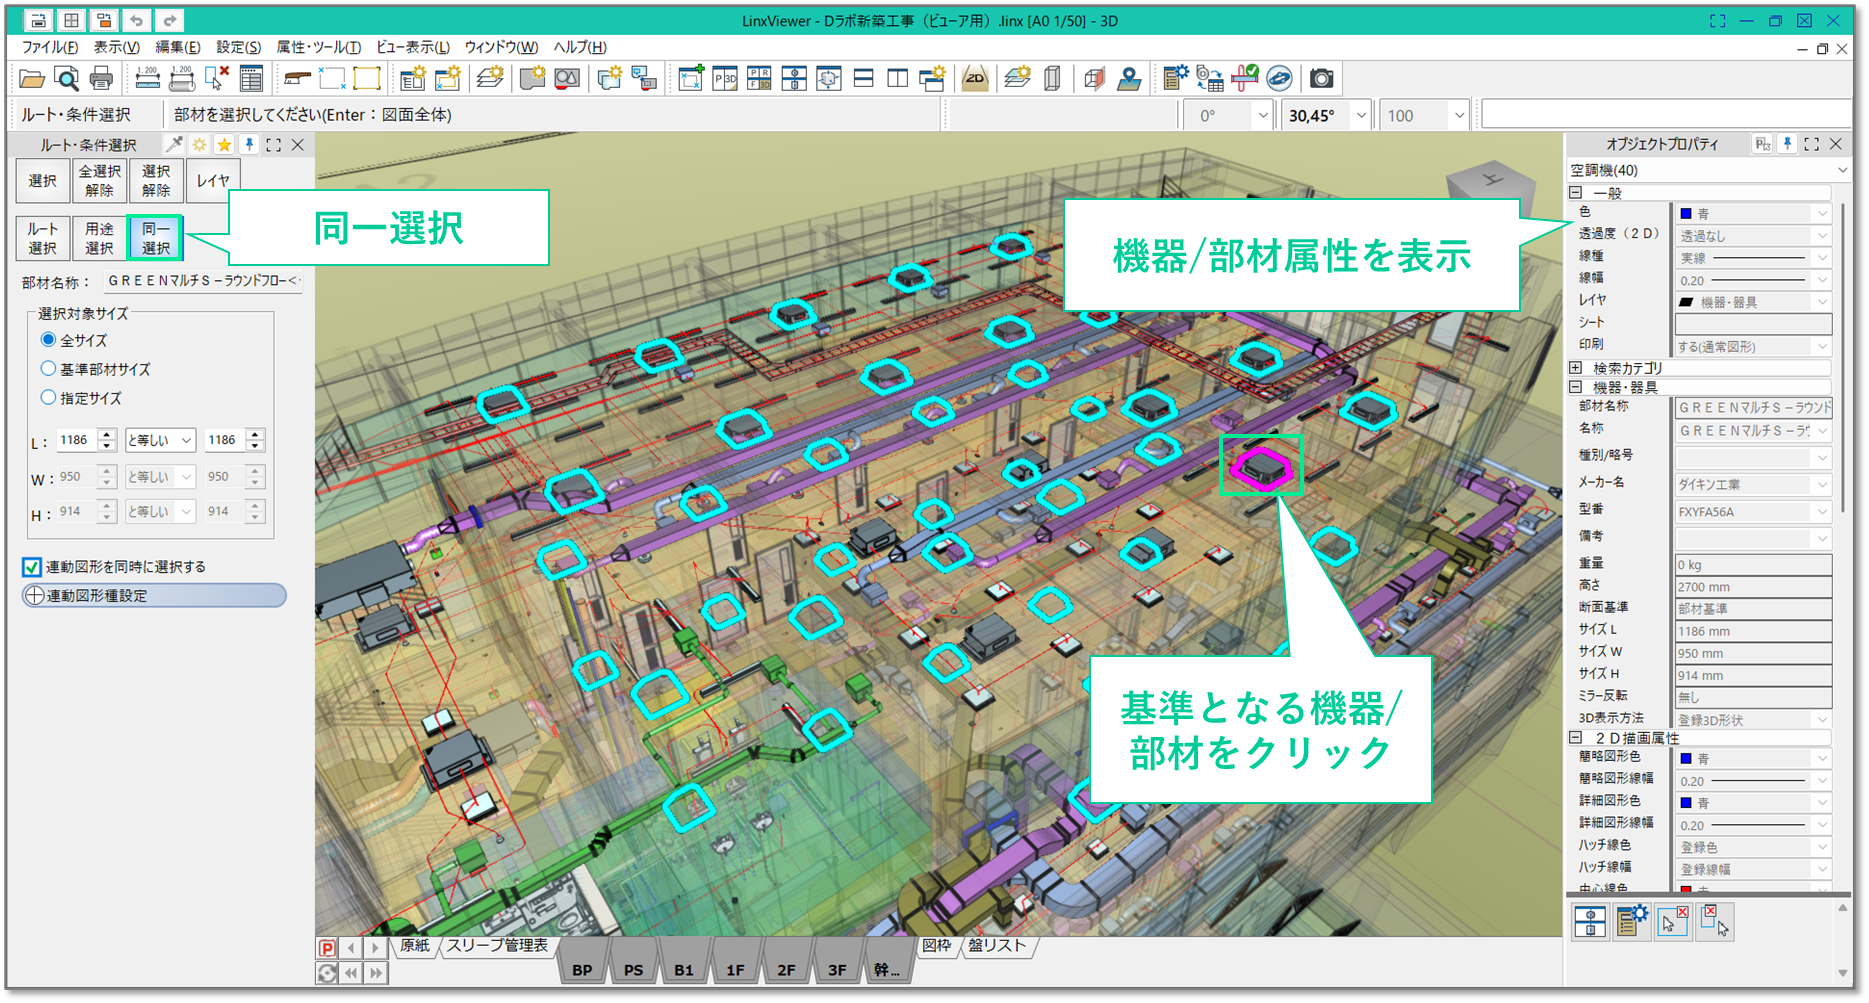The image size is (1869, 1003).
Task: Collapse the 機器・器具 property section
Action: pos(1576,388)
